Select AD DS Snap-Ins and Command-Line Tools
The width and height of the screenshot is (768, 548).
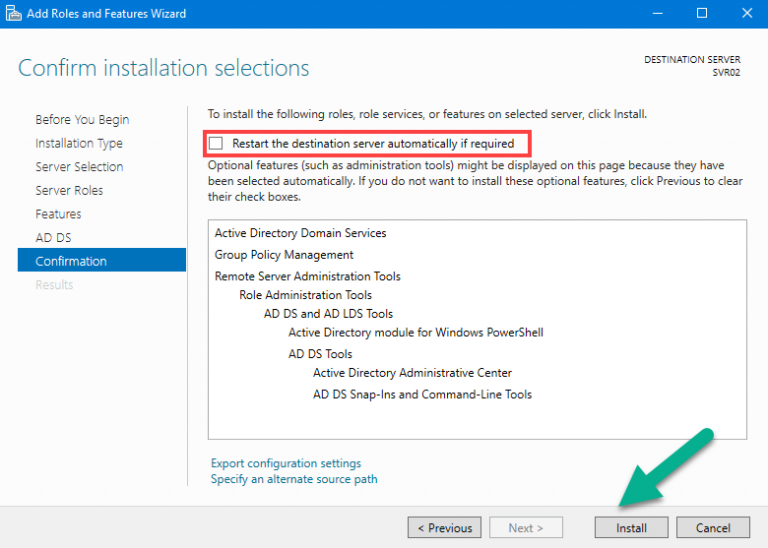(422, 394)
